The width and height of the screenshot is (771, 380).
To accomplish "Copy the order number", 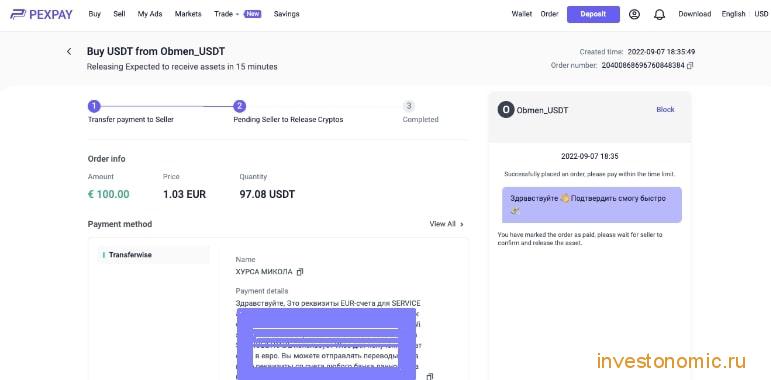I will point(690,65).
